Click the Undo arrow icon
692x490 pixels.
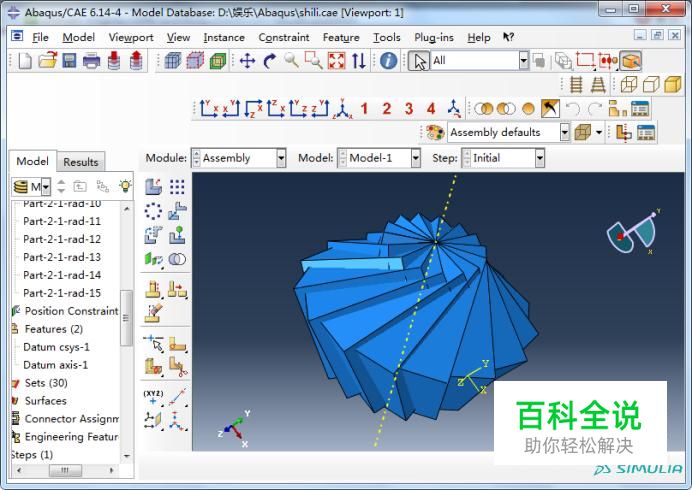[572, 109]
